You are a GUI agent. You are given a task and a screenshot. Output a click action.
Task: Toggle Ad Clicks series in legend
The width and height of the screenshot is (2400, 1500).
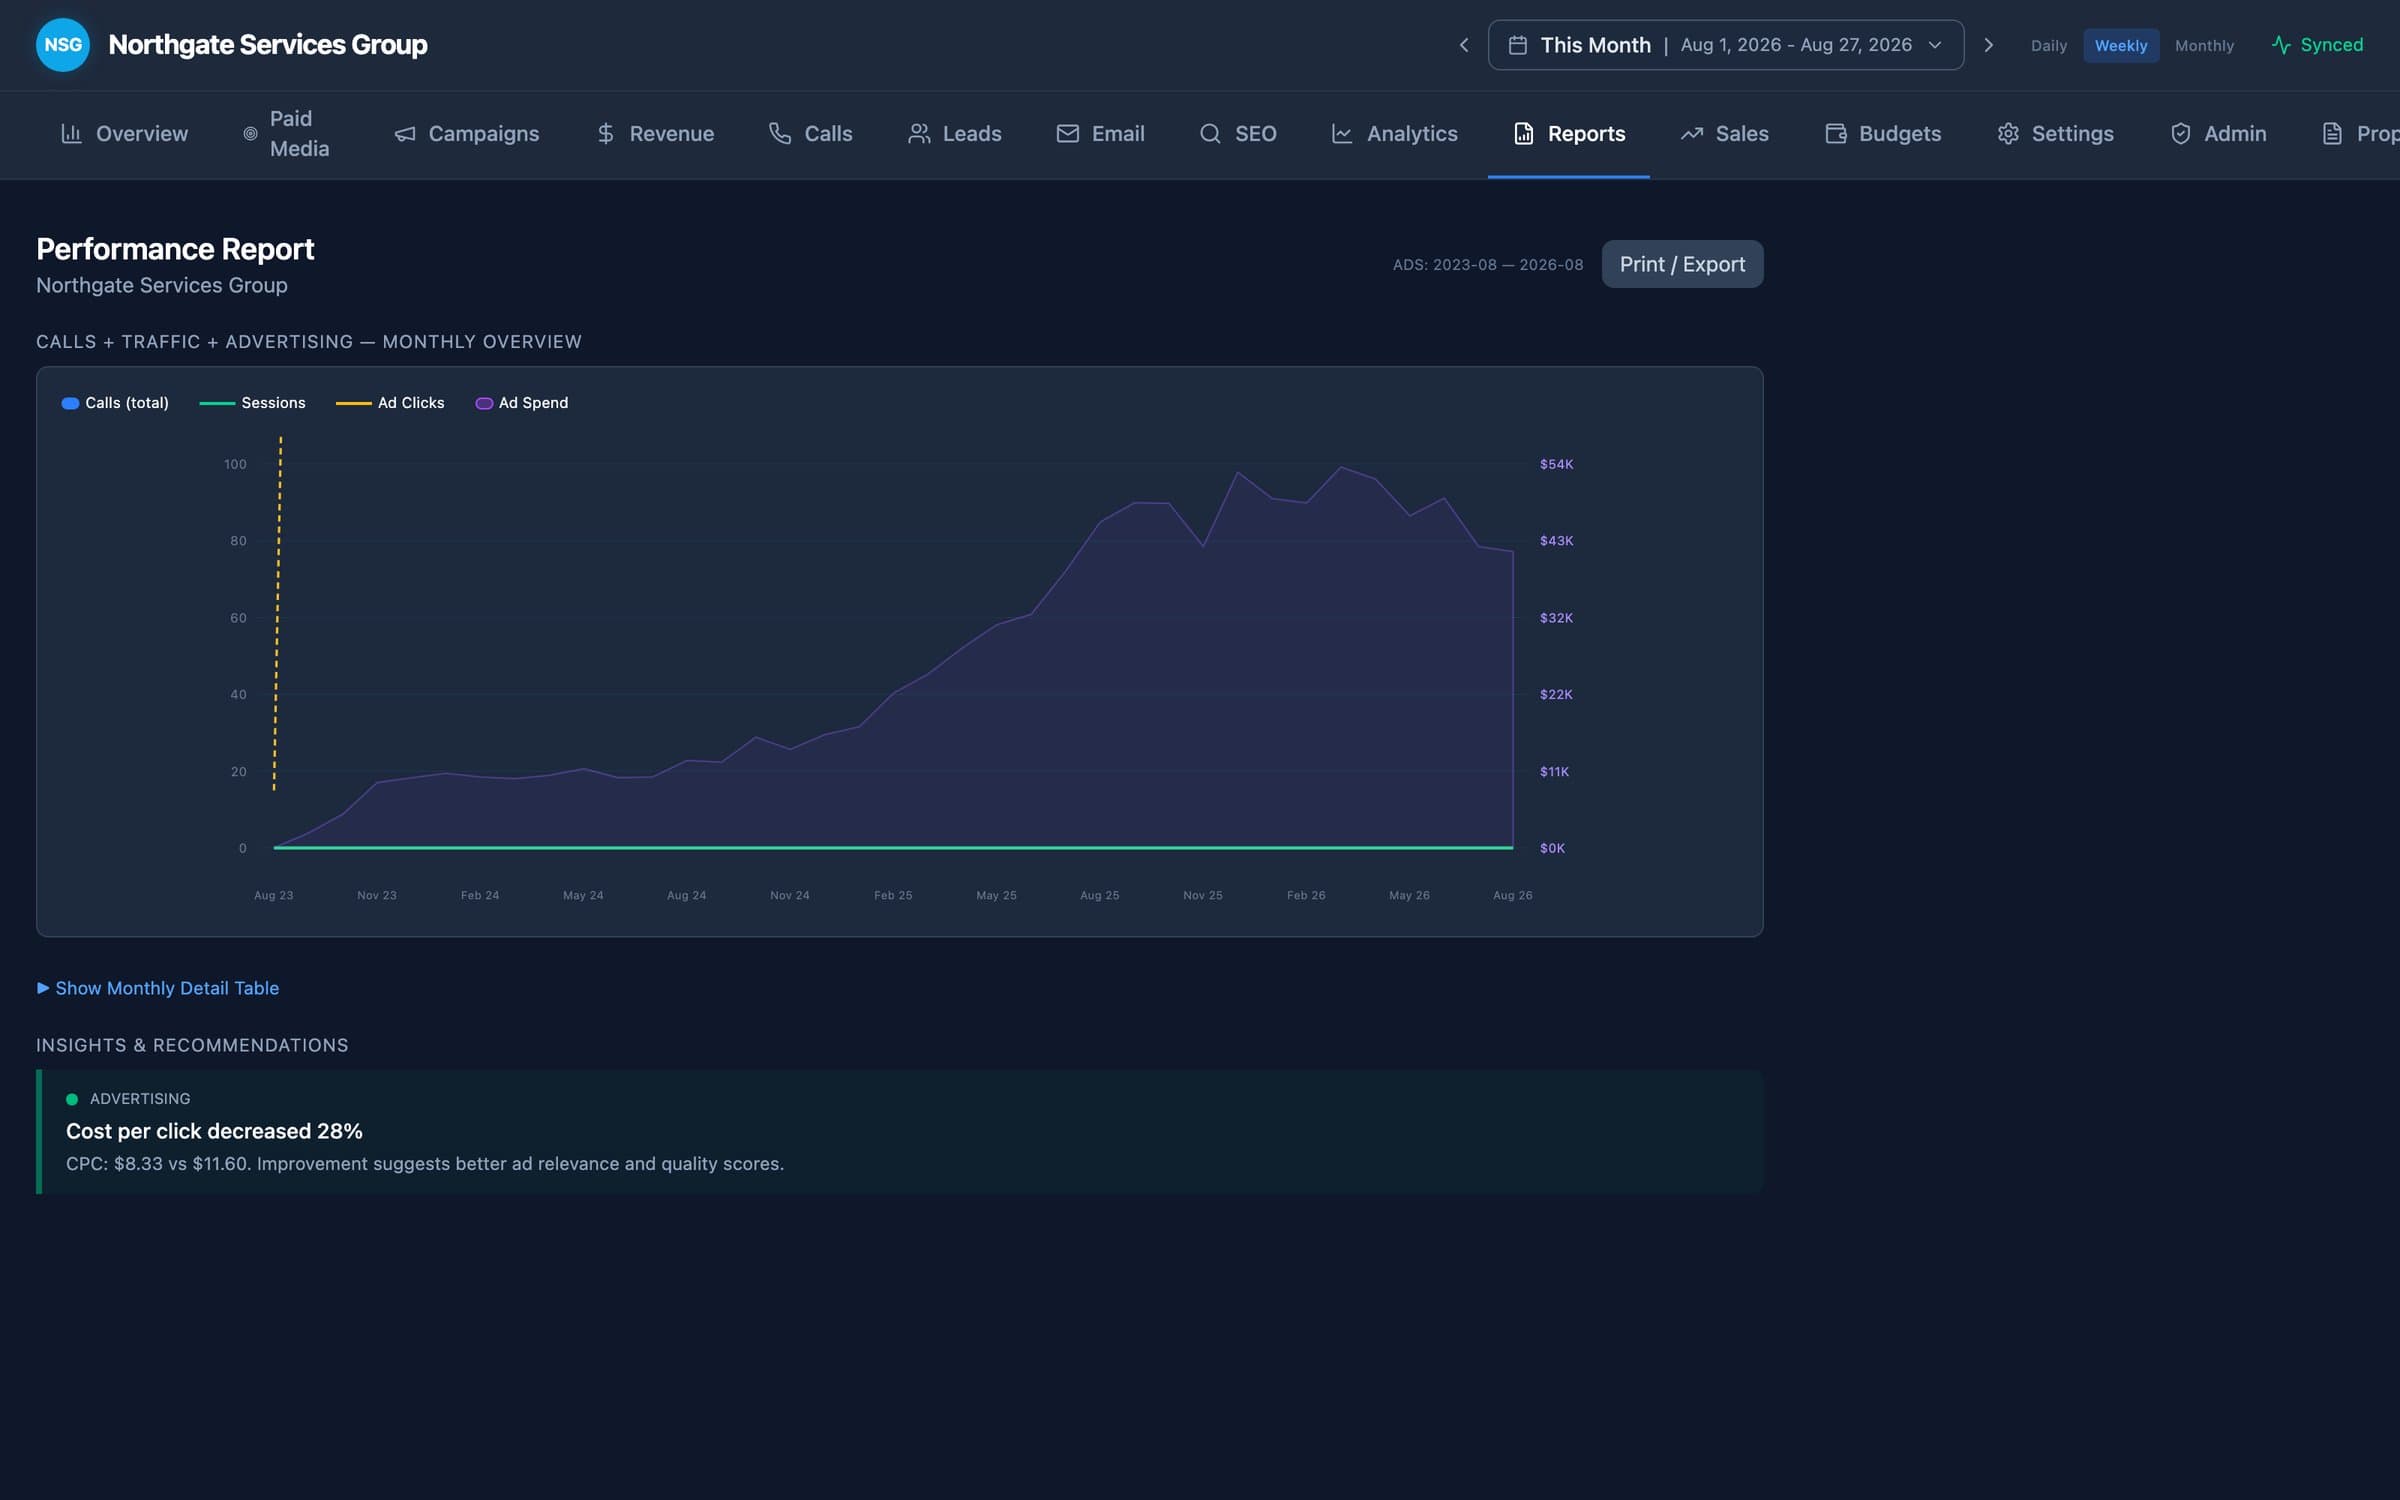tap(390, 403)
